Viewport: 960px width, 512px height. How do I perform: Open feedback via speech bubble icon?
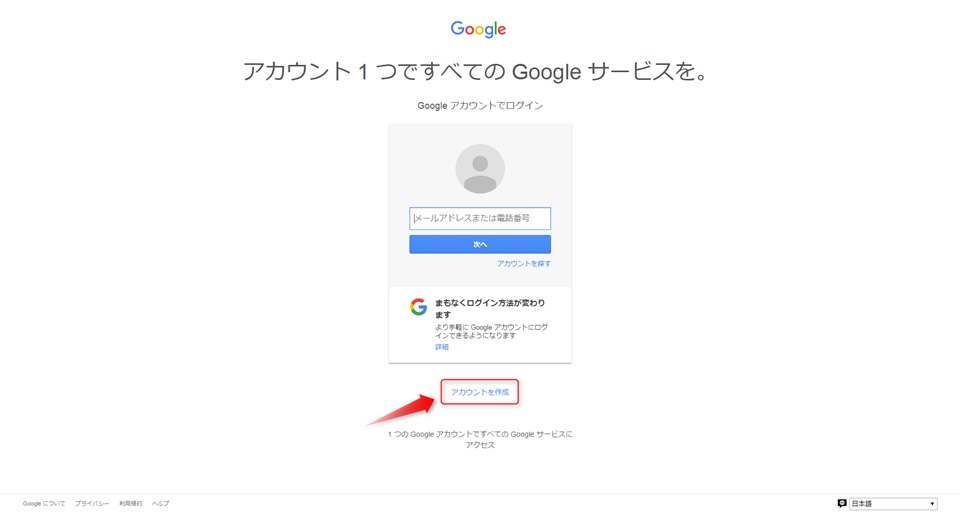coord(842,503)
